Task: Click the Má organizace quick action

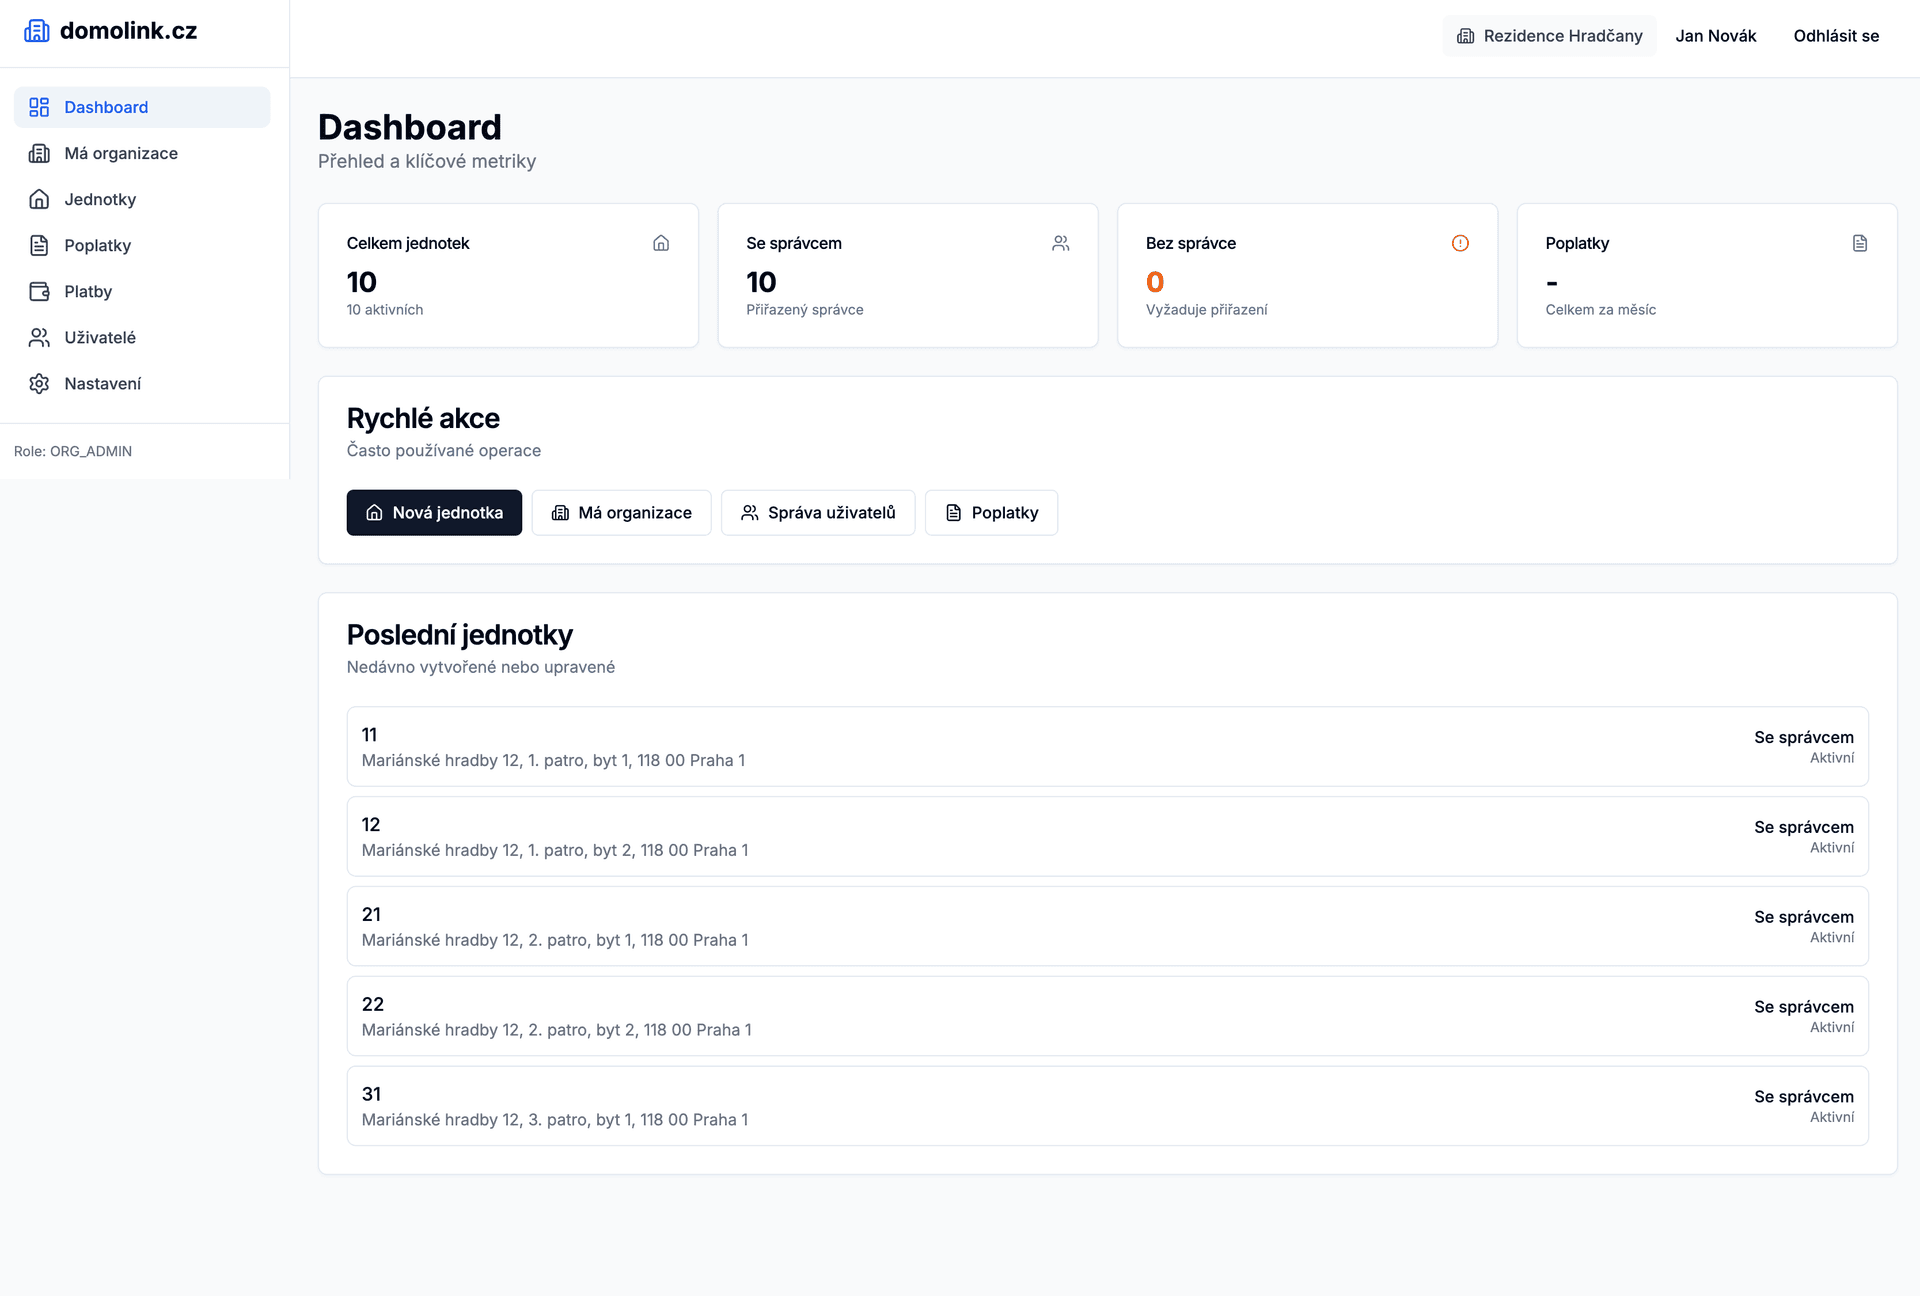Action: (x=621, y=512)
